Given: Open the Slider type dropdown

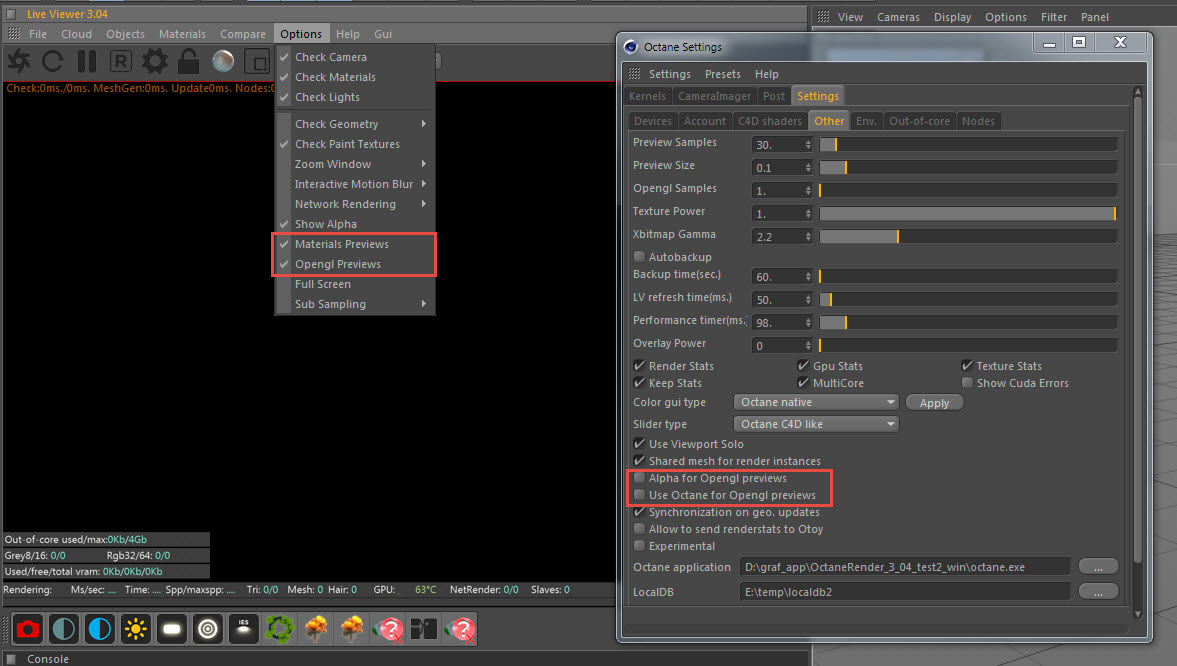Looking at the screenshot, I should 816,424.
